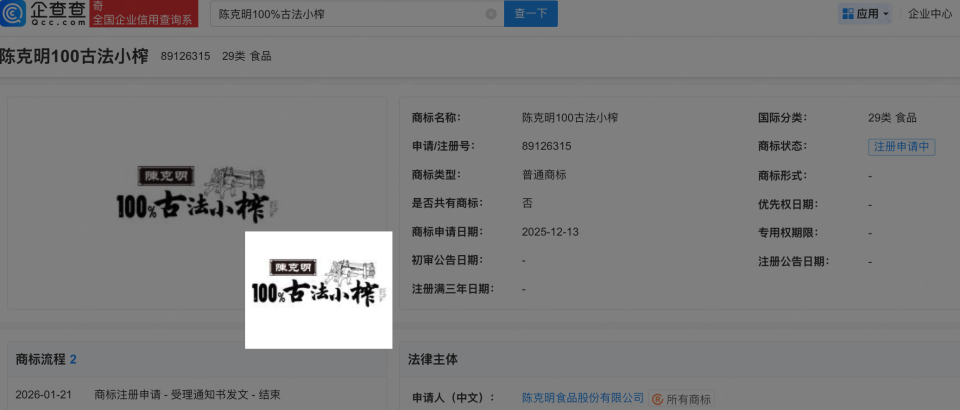Select the application date 2025-12-13
The height and width of the screenshot is (410, 960).
[x=550, y=232]
